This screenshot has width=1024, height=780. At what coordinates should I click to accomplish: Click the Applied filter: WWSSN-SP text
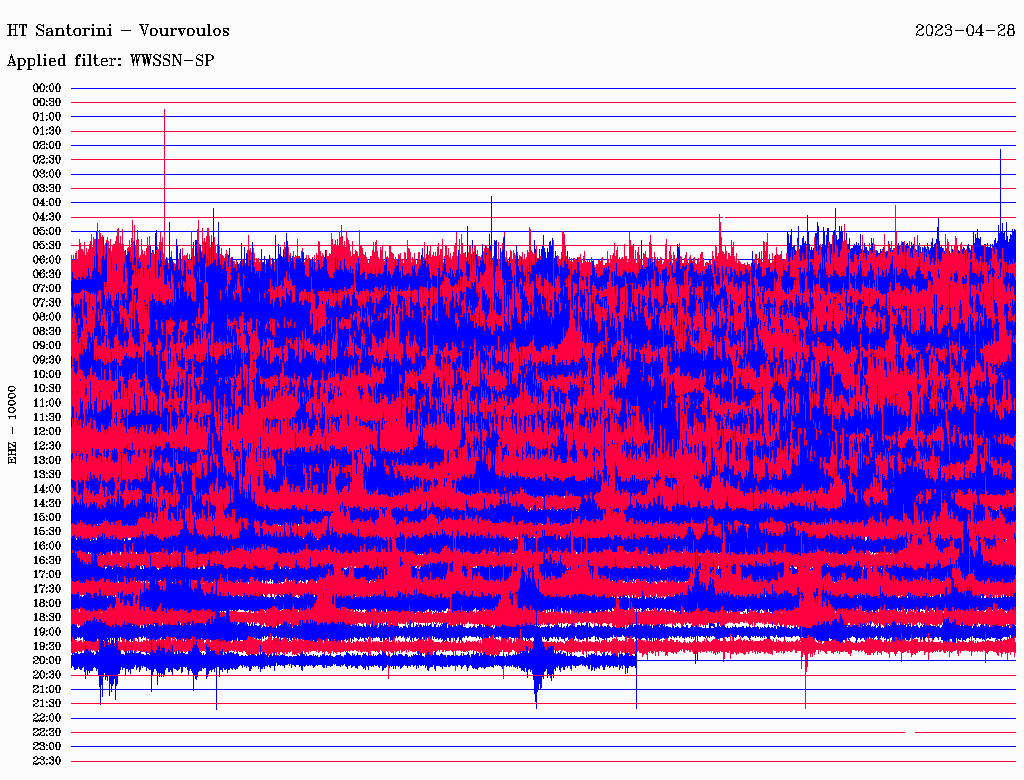[x=110, y=61]
